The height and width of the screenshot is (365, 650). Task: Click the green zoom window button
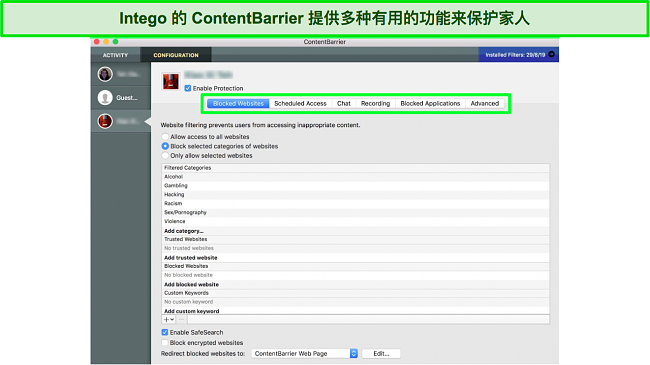click(x=116, y=41)
